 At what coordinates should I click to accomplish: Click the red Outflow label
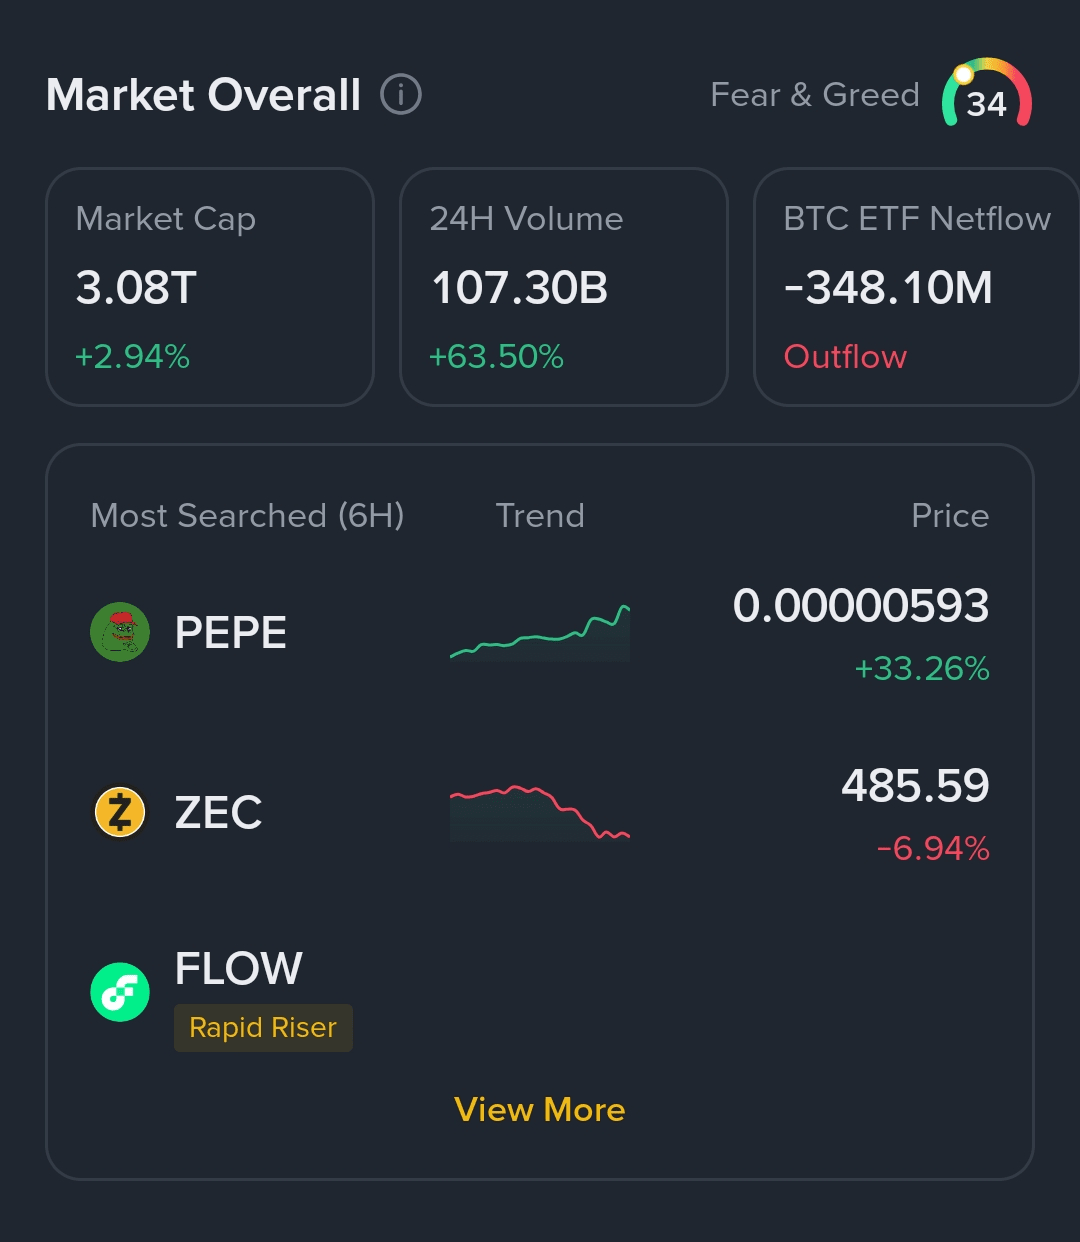coord(845,357)
